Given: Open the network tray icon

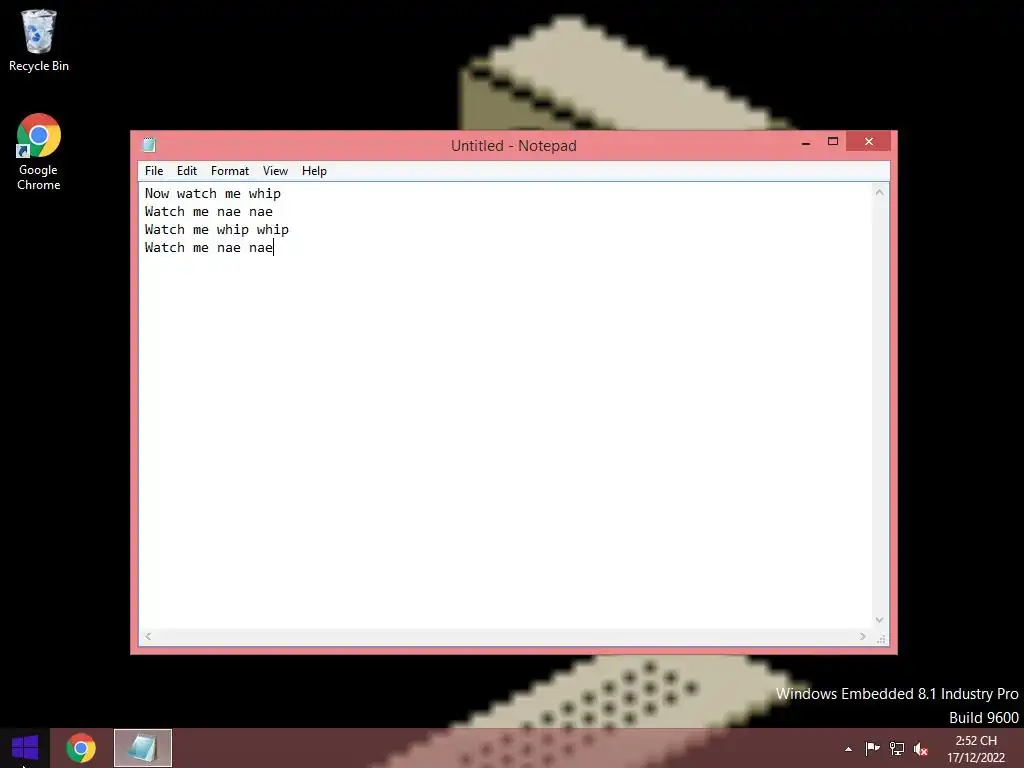Looking at the screenshot, I should 897,749.
